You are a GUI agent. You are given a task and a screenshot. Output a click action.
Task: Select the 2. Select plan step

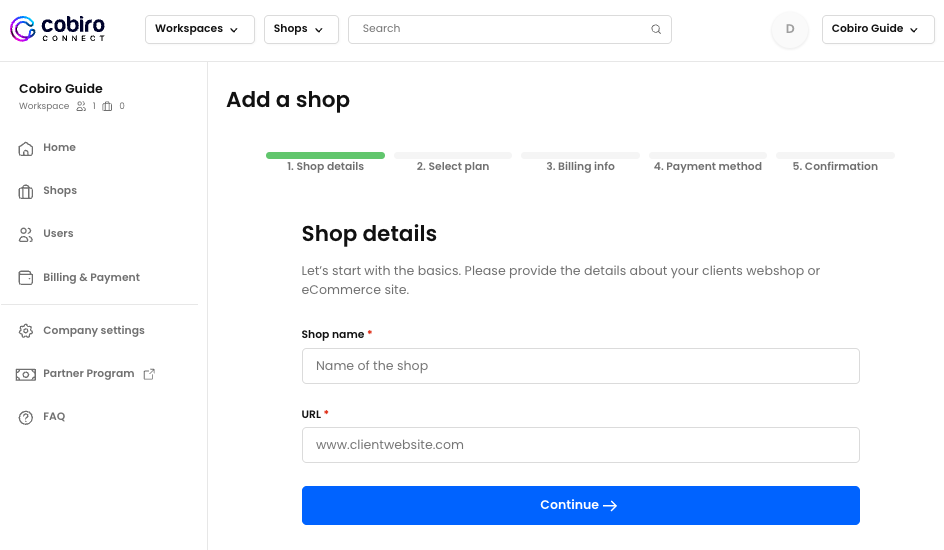(453, 166)
